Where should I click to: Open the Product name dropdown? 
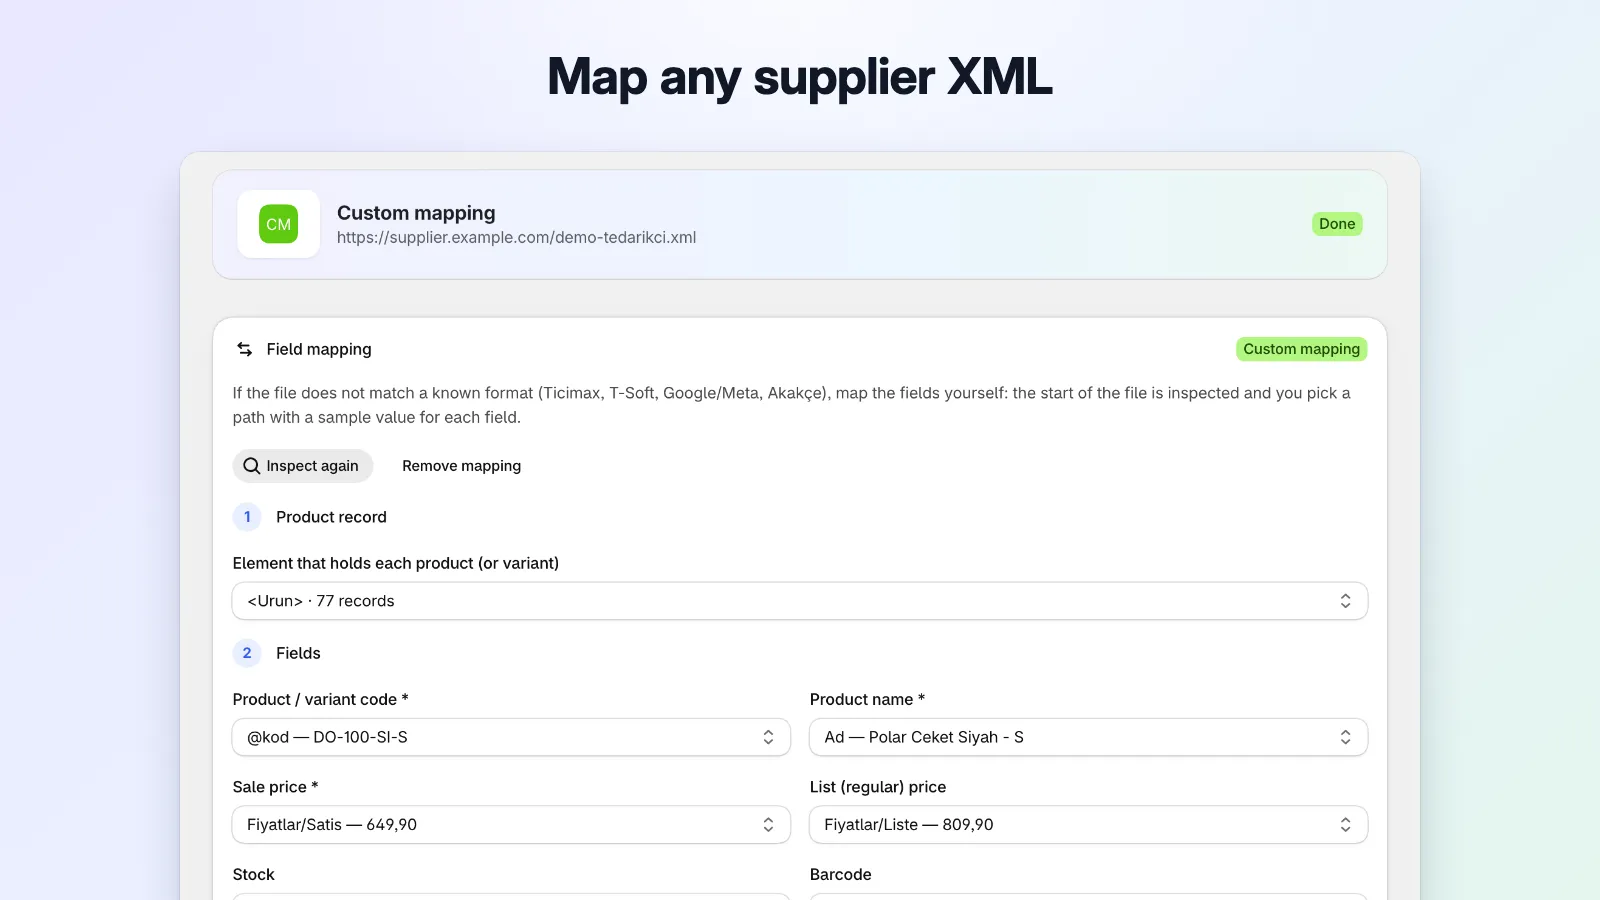coord(1088,737)
